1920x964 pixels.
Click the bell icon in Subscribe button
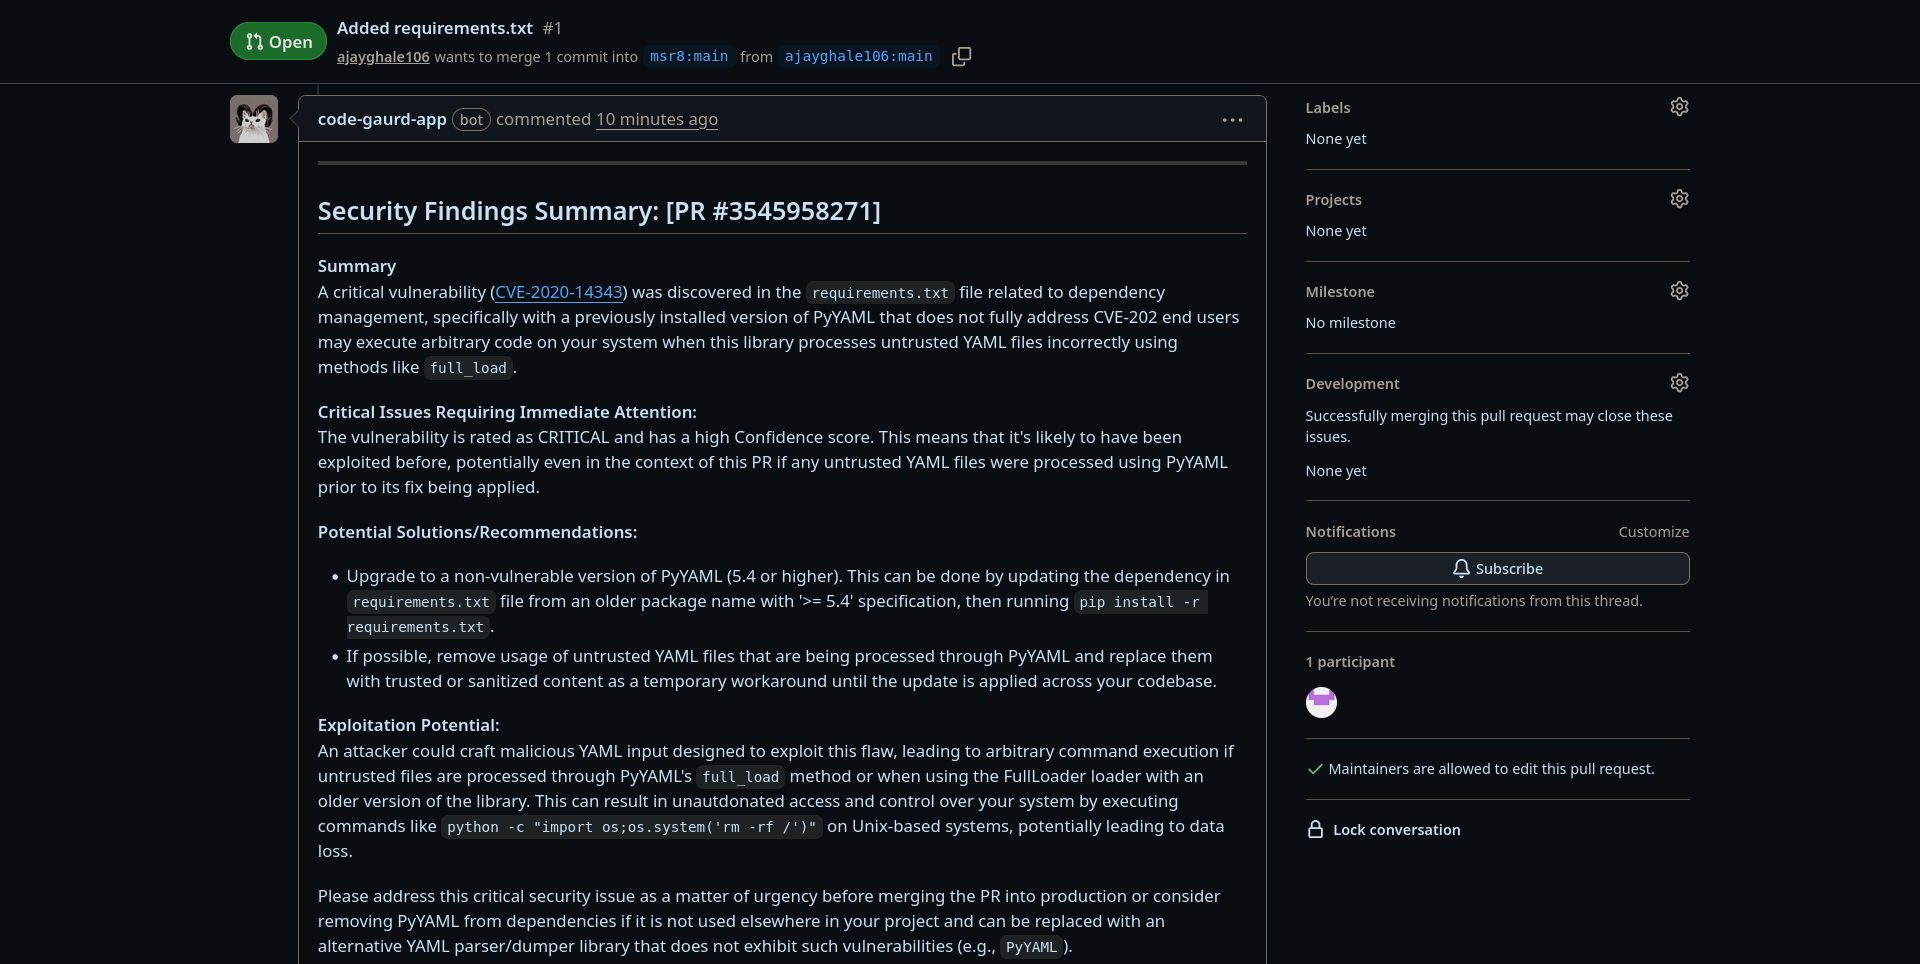pyautogui.click(x=1461, y=569)
